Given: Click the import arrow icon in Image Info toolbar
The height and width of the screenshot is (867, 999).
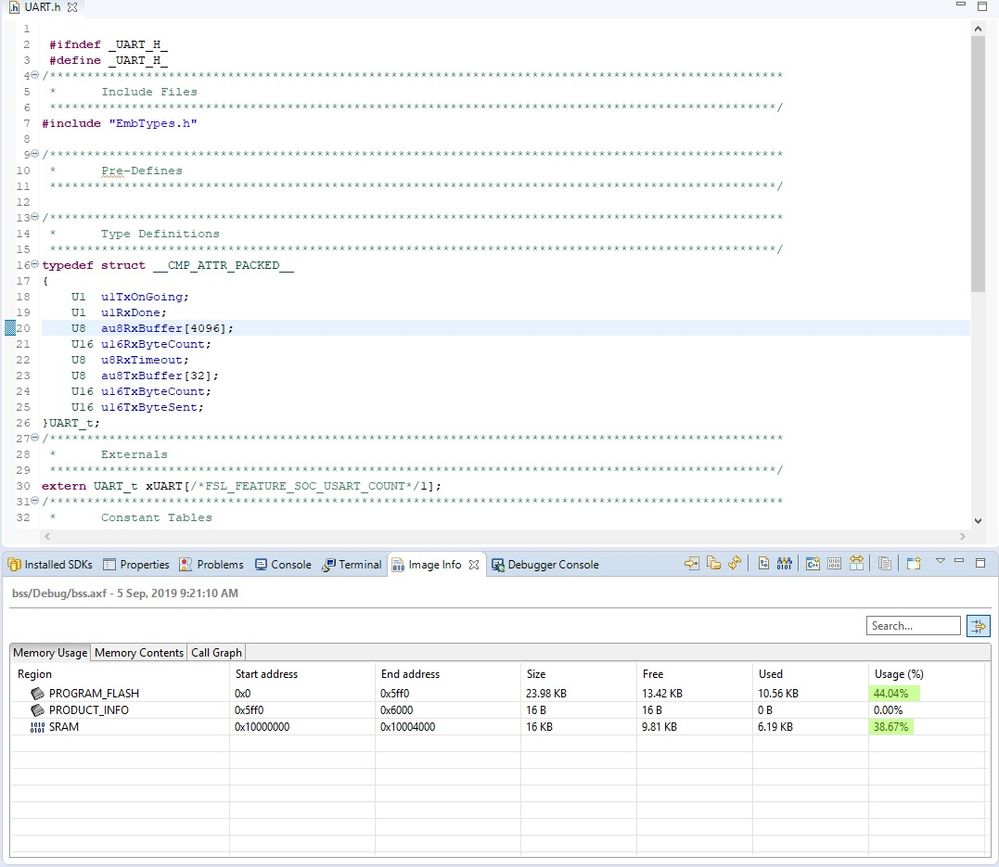Looking at the screenshot, I should (692, 564).
